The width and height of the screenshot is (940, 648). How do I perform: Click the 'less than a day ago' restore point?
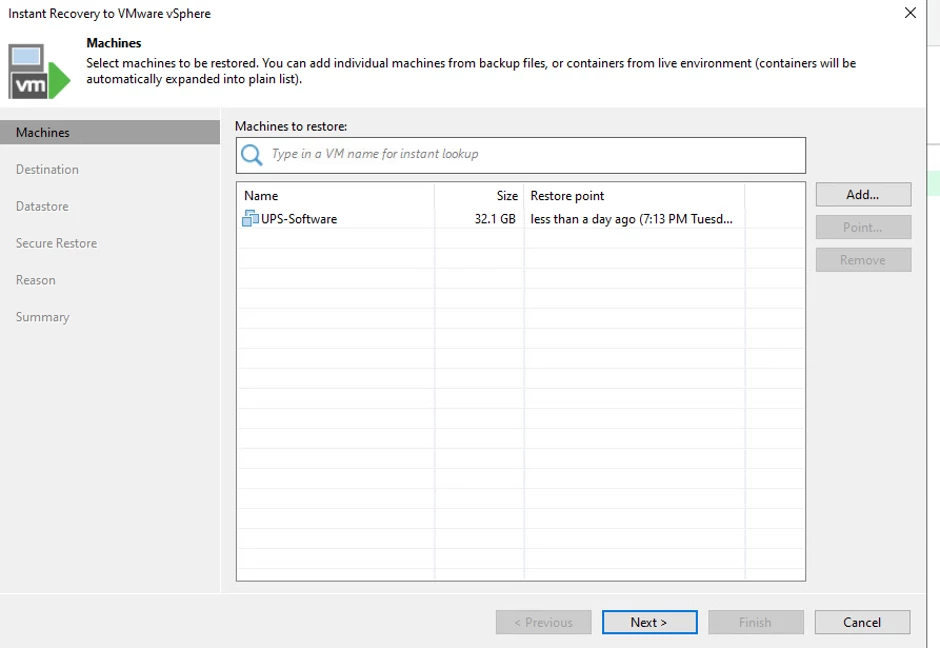[x=631, y=219]
